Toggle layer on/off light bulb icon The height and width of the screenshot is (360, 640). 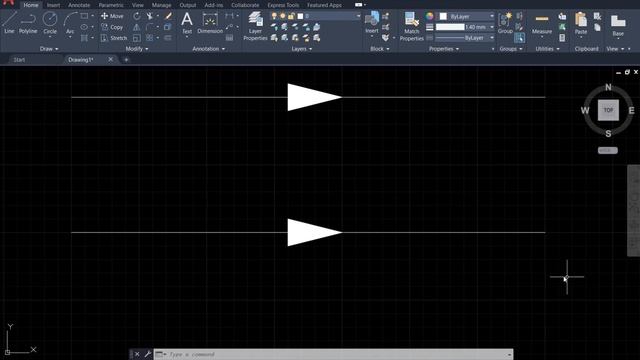[274, 16]
